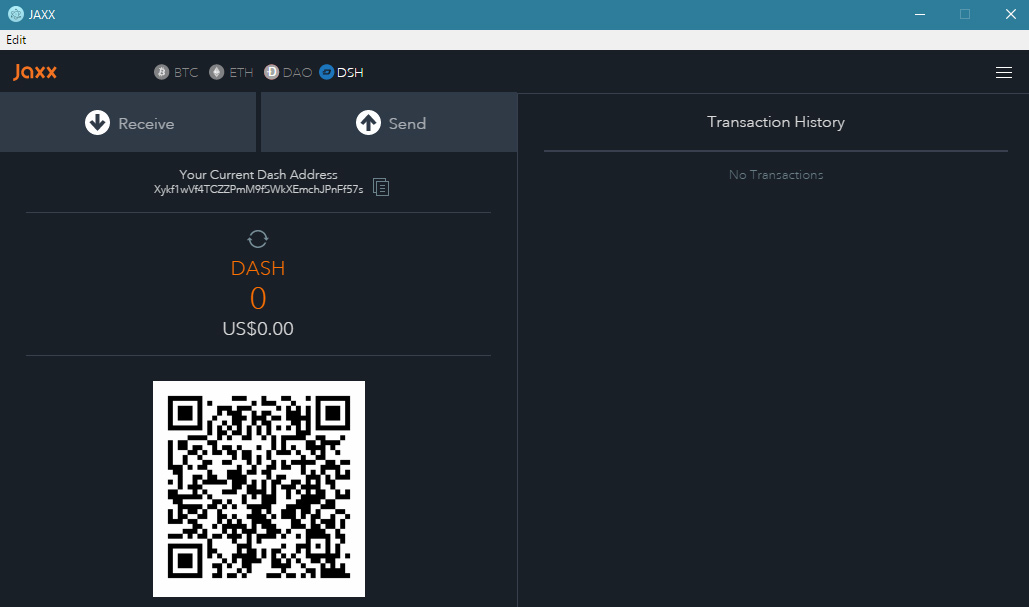Refresh the balance using the sync icon
The width and height of the screenshot is (1029, 607).
[258, 238]
